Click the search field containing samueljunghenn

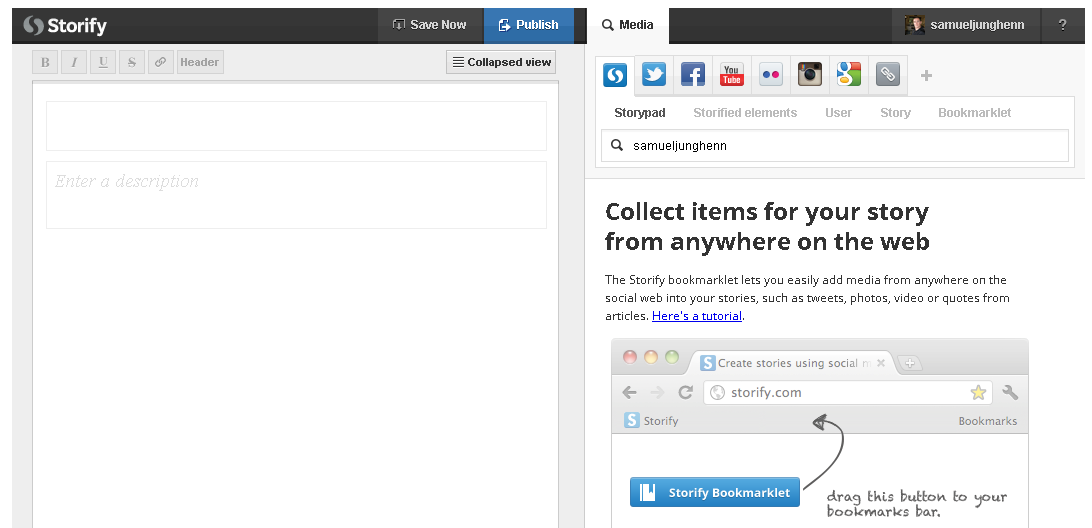click(x=834, y=146)
